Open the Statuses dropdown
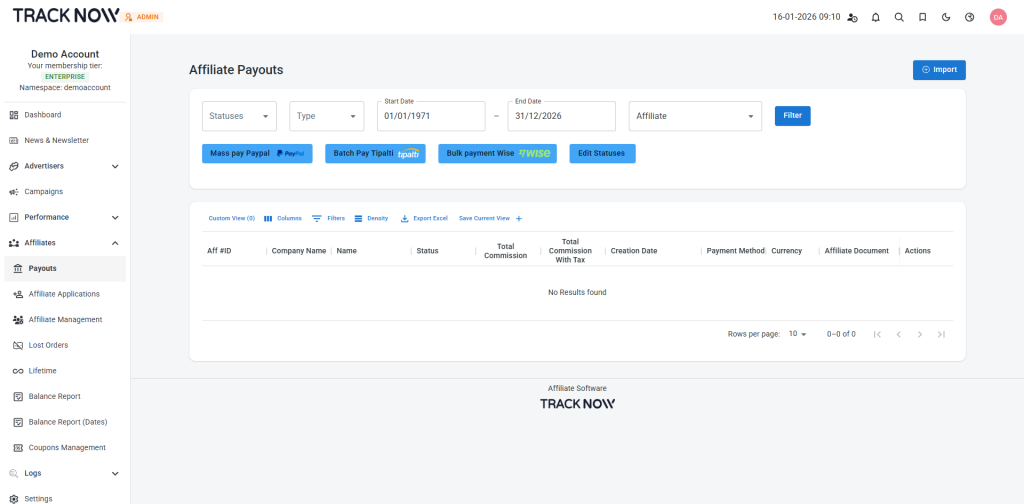Image resolution: width=1024 pixels, height=504 pixels. 239,116
